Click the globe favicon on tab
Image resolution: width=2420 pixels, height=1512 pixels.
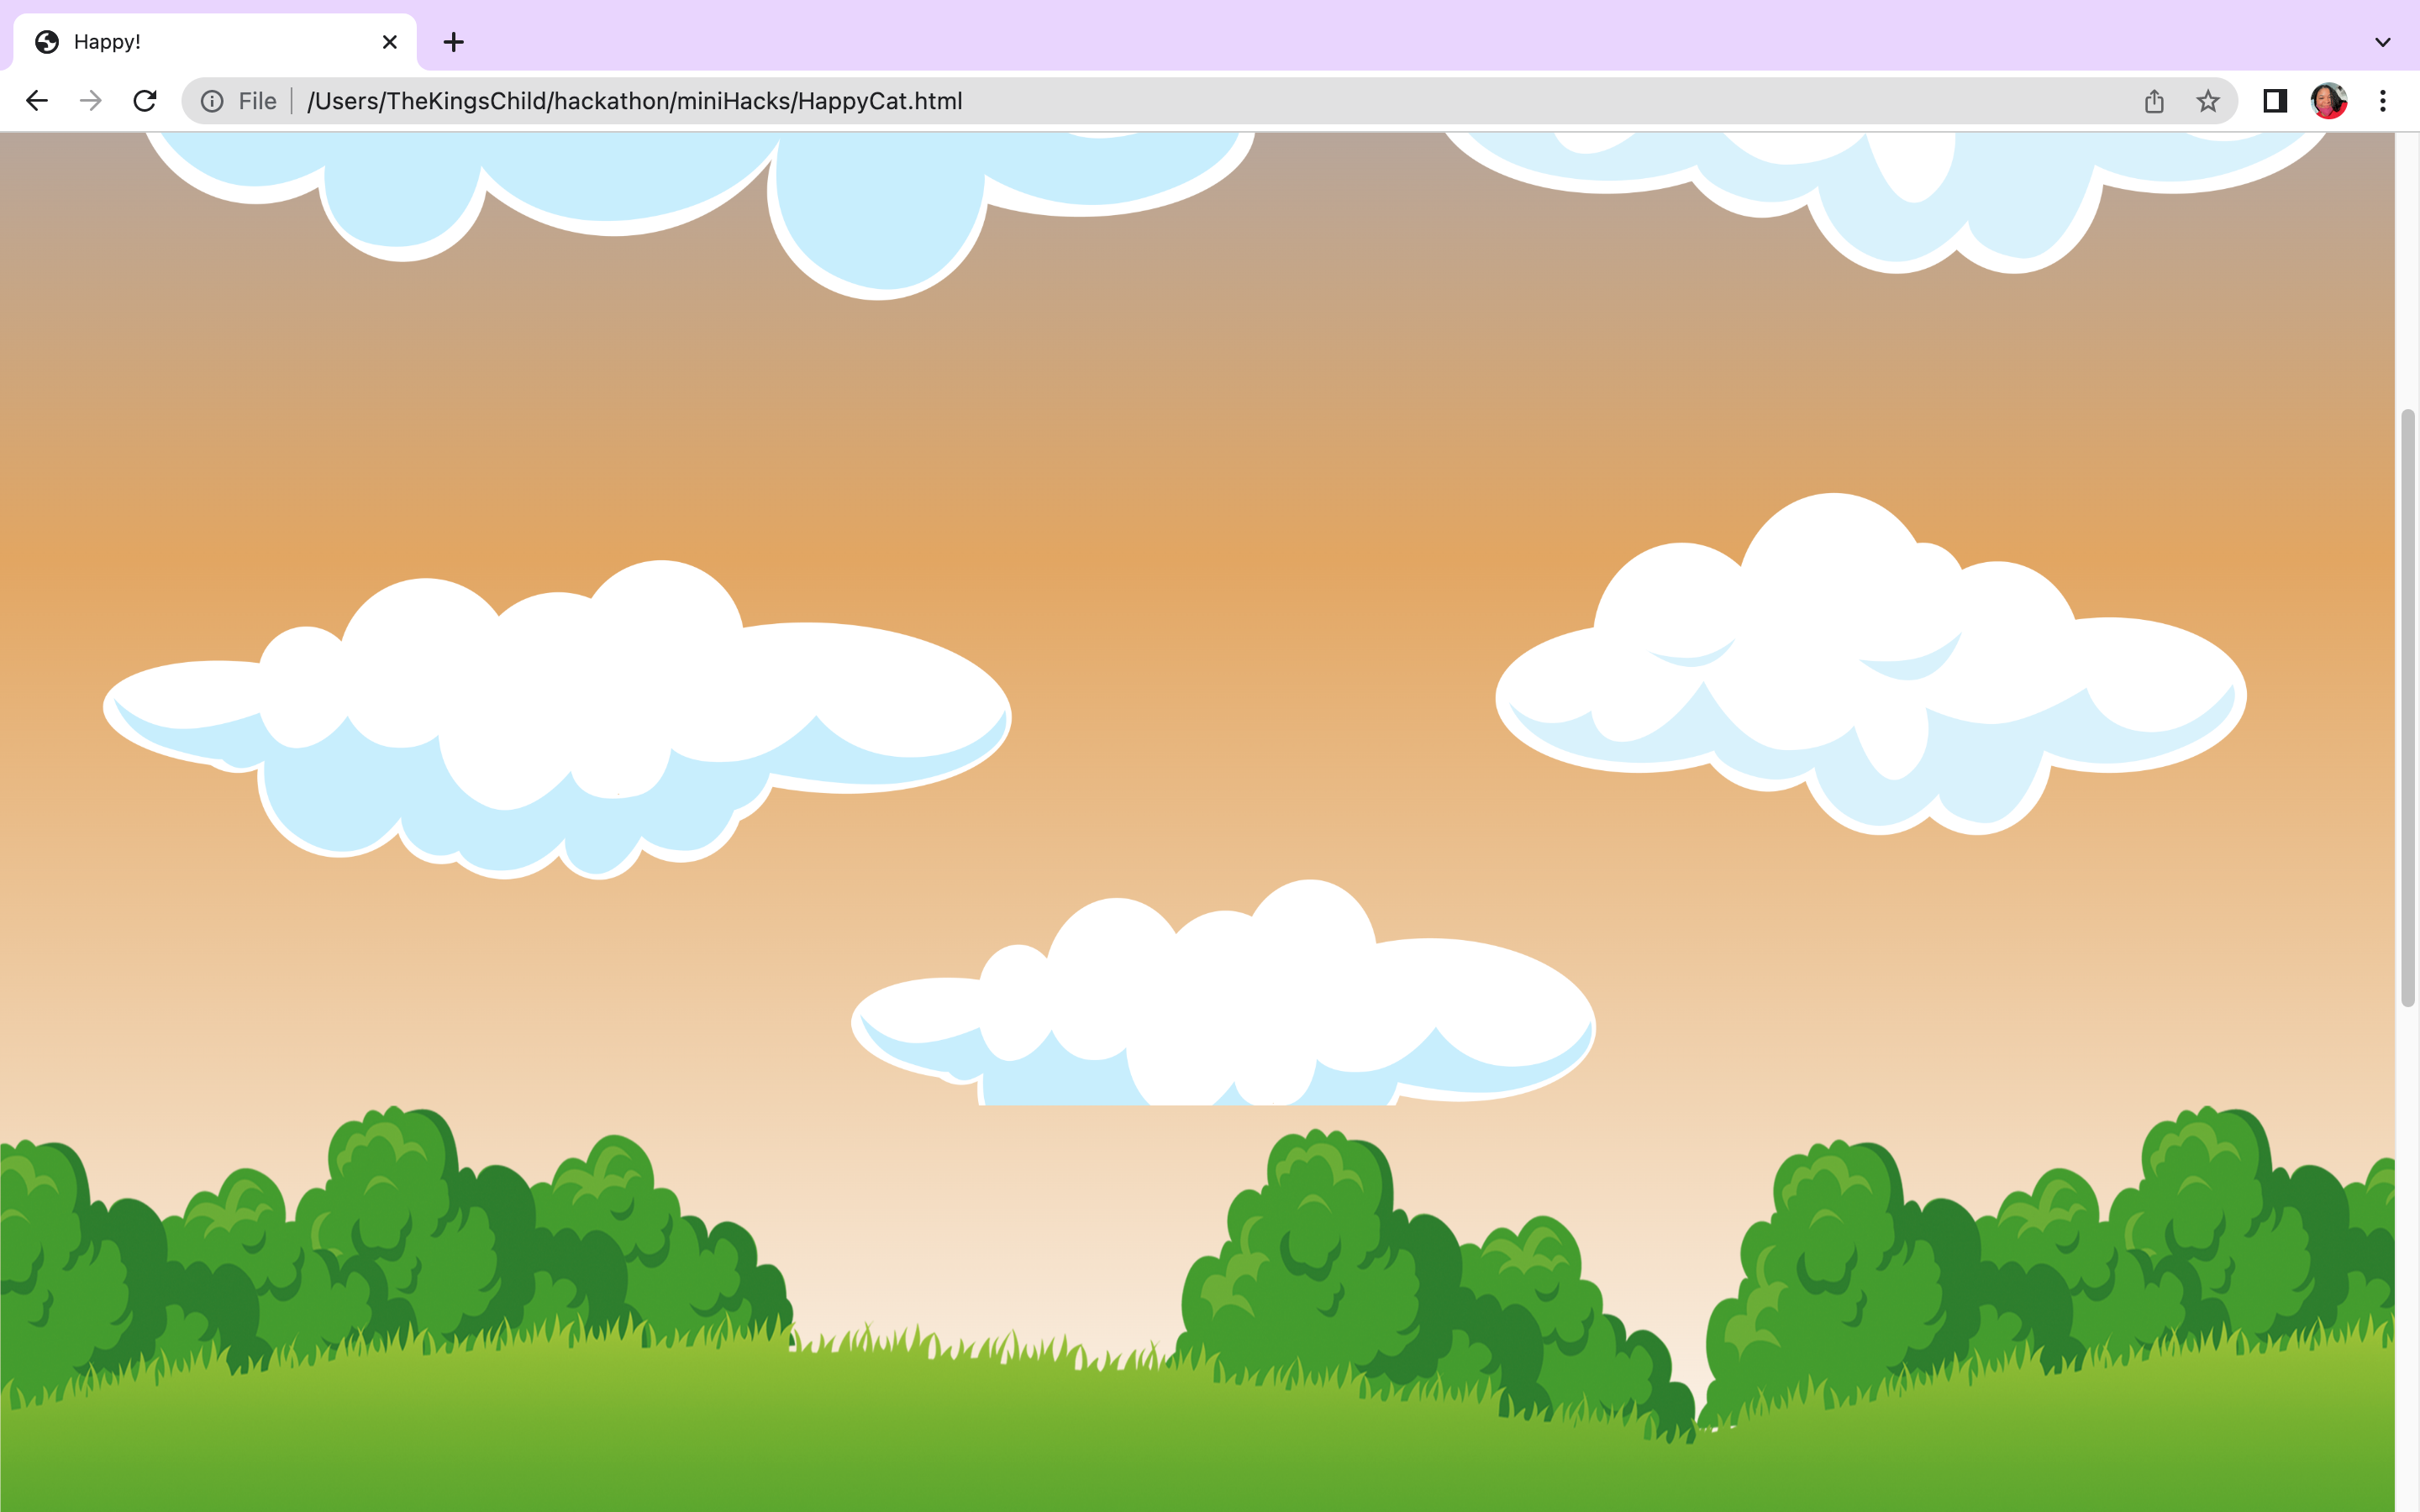(47, 42)
